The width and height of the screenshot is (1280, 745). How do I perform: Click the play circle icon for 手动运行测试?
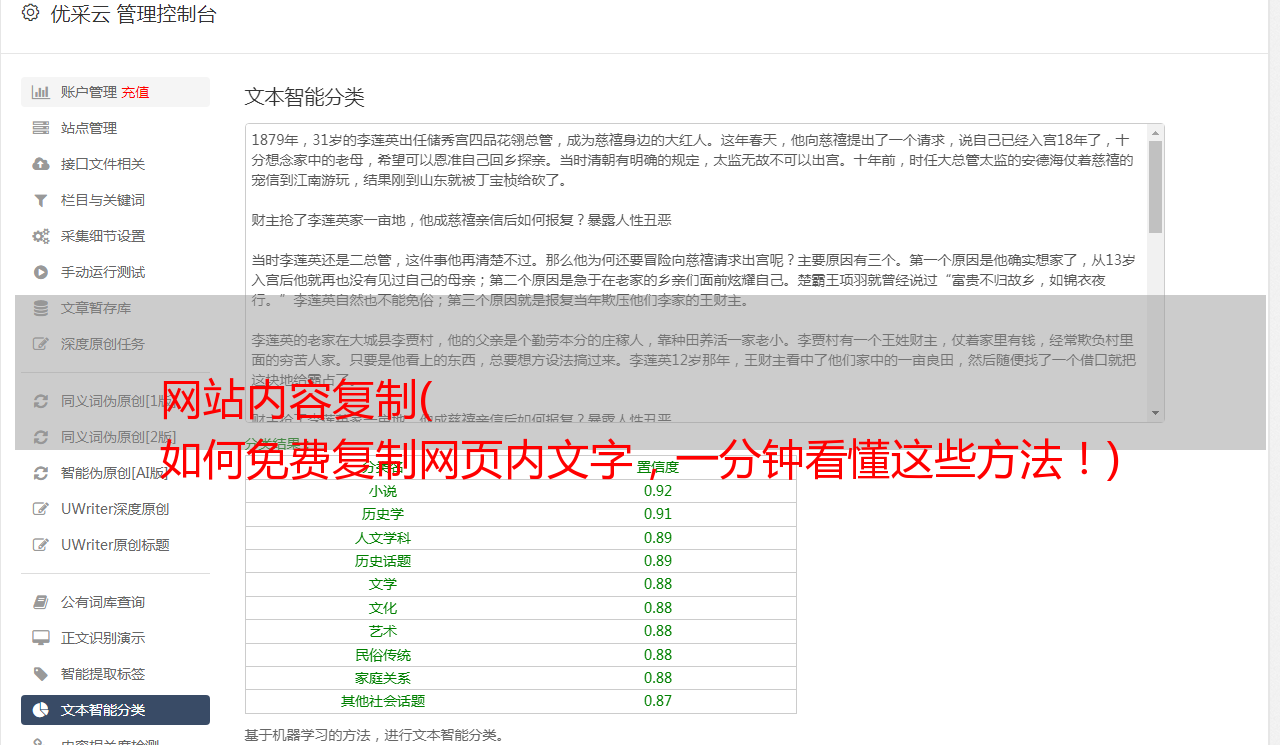pyautogui.click(x=41, y=272)
